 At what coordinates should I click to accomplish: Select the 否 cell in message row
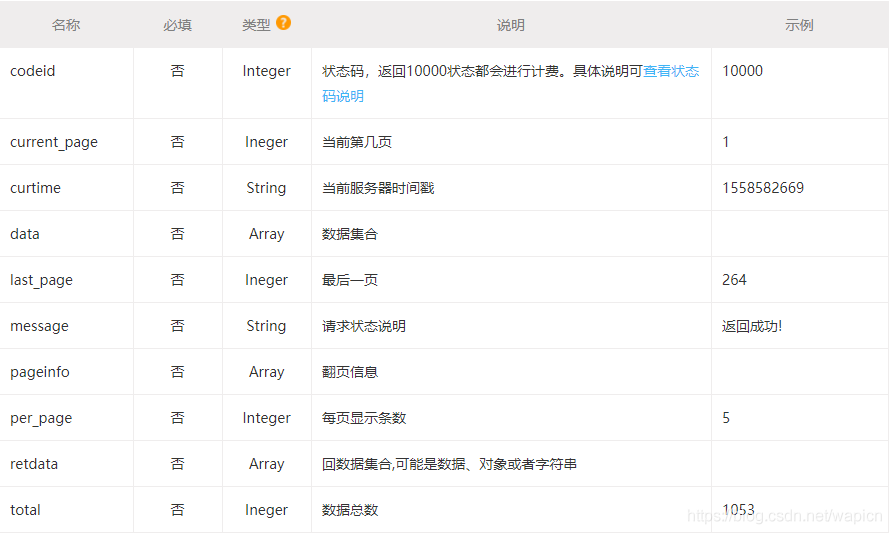tap(177, 326)
